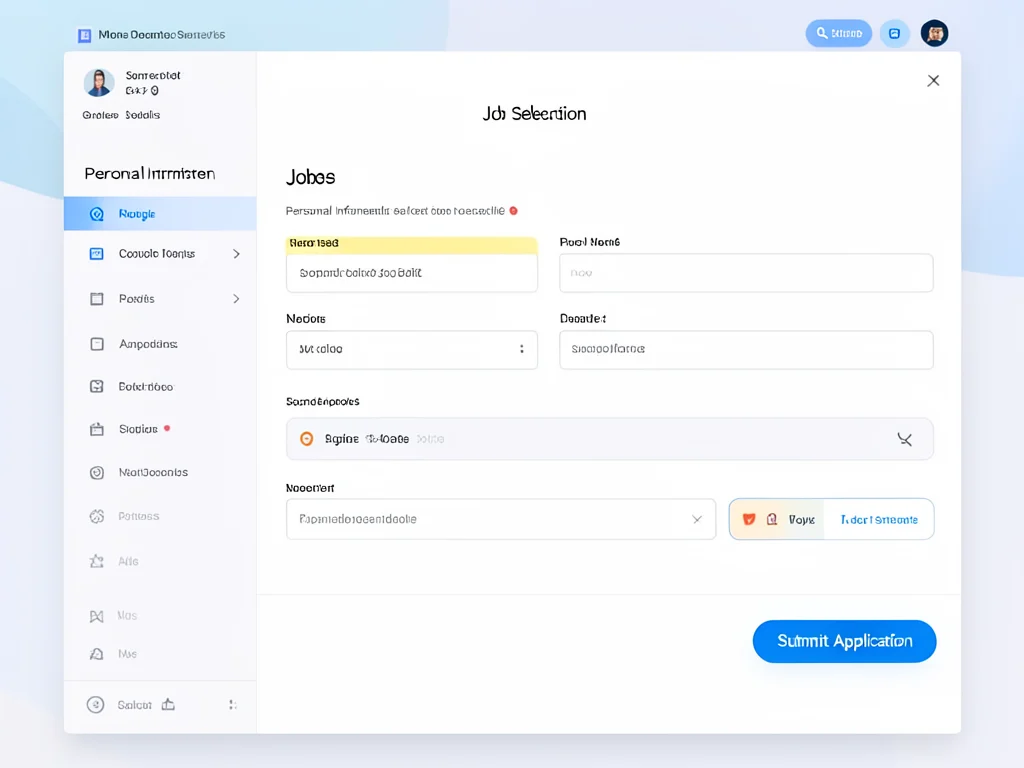The height and width of the screenshot is (768, 1024).
Task: Click the Poidis square icon in the sidebar
Action: 97,298
